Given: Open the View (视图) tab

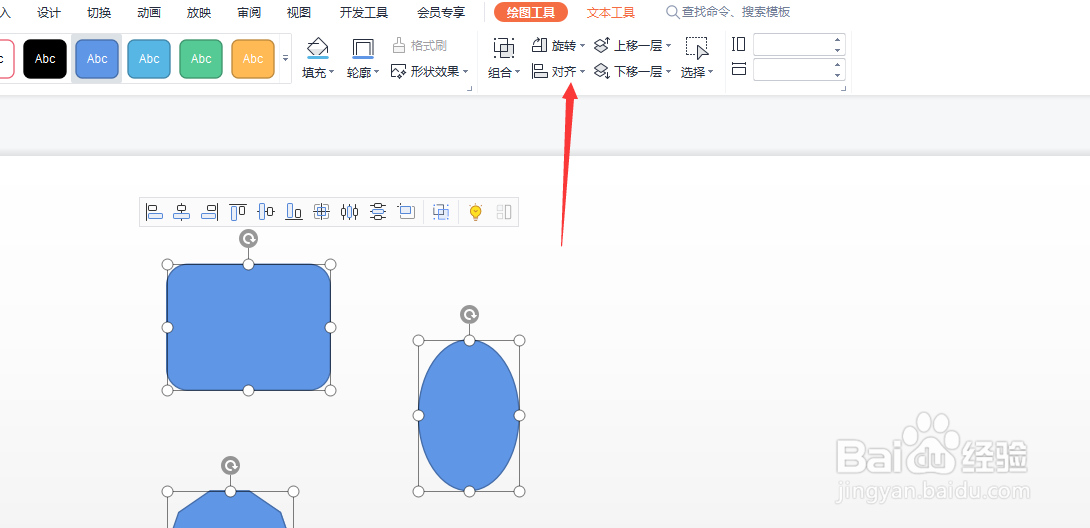Looking at the screenshot, I should pos(299,13).
